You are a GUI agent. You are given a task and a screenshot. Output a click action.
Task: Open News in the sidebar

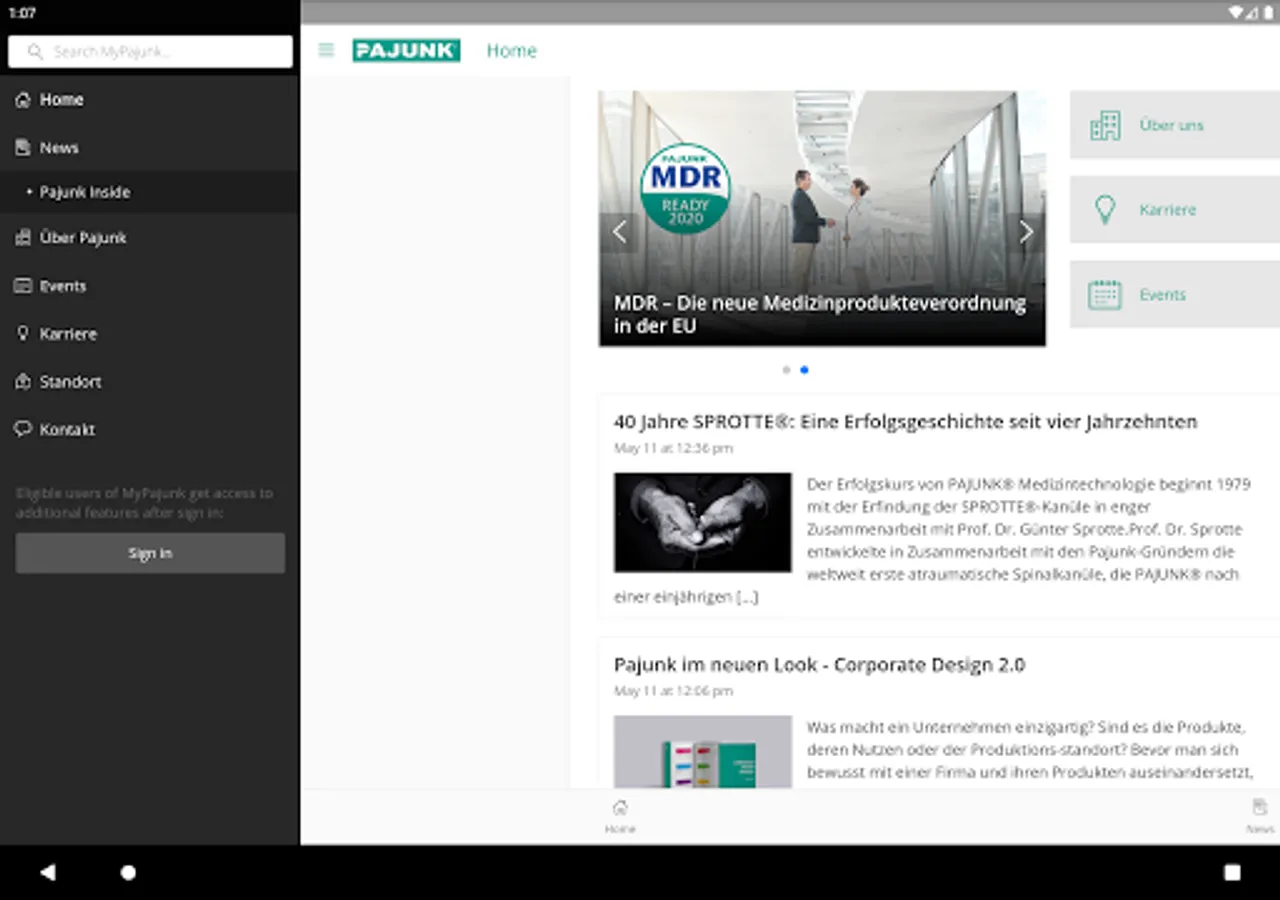tap(150, 147)
